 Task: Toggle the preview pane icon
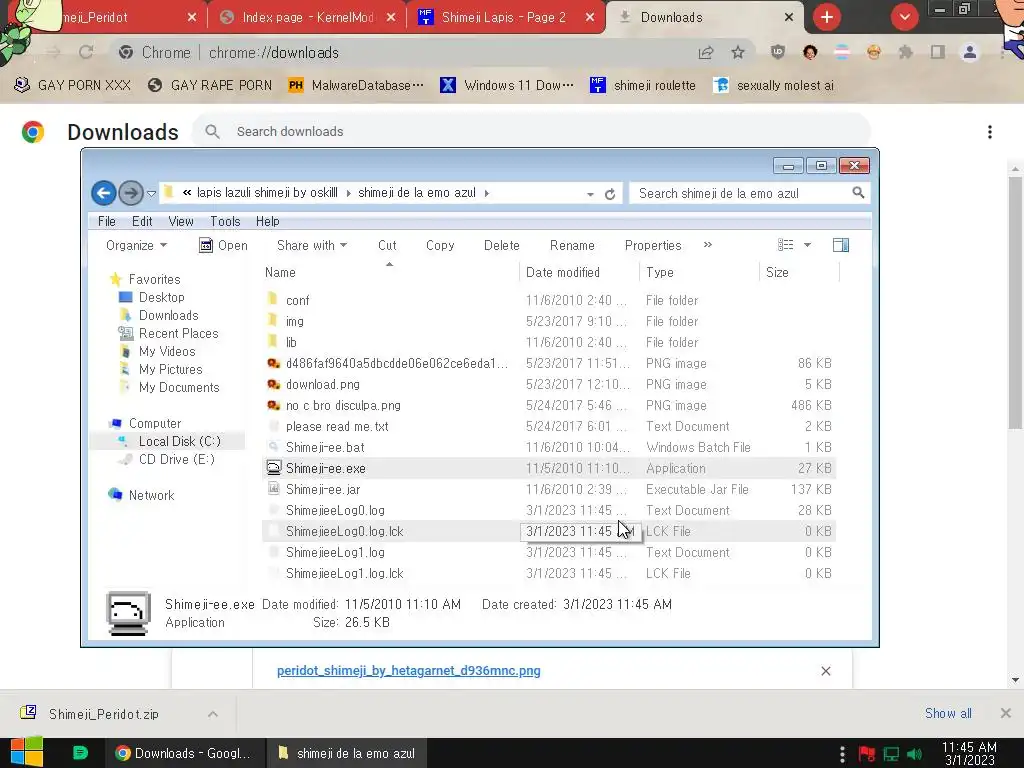click(x=841, y=245)
